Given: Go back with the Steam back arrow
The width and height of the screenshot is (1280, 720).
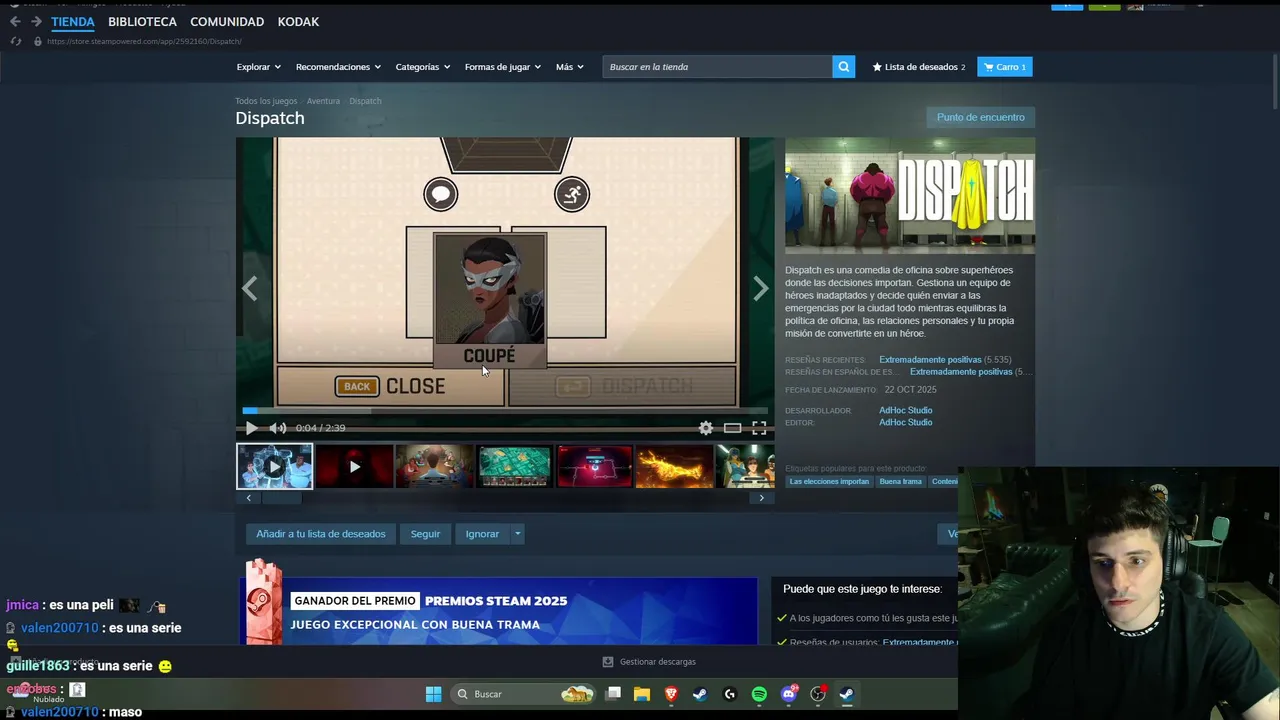Looking at the screenshot, I should click(x=15, y=21).
